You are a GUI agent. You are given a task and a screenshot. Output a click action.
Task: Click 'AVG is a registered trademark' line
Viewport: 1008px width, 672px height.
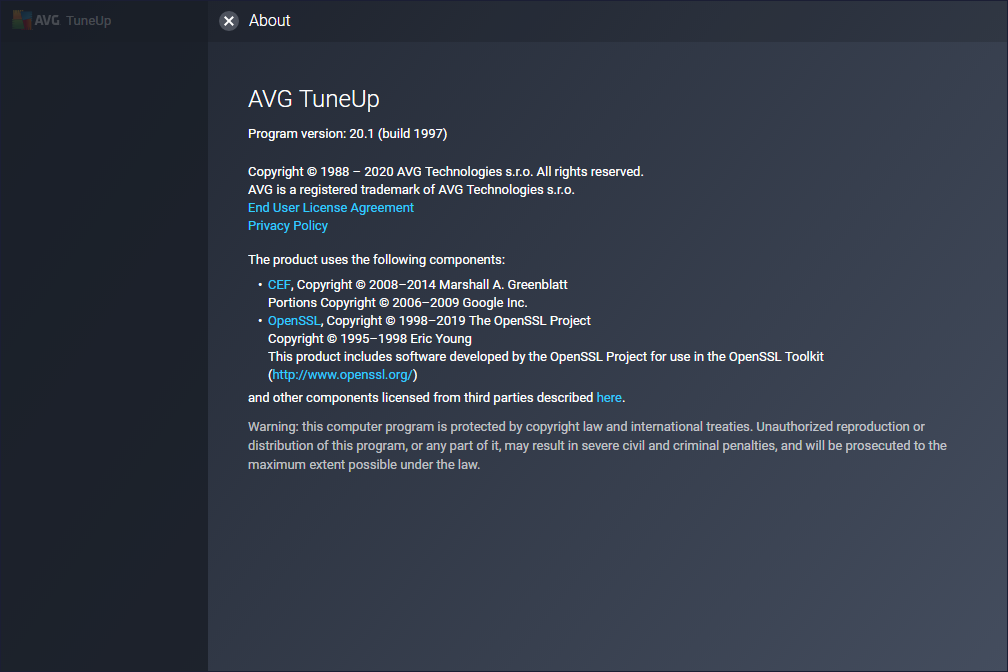pyautogui.click(x=411, y=190)
